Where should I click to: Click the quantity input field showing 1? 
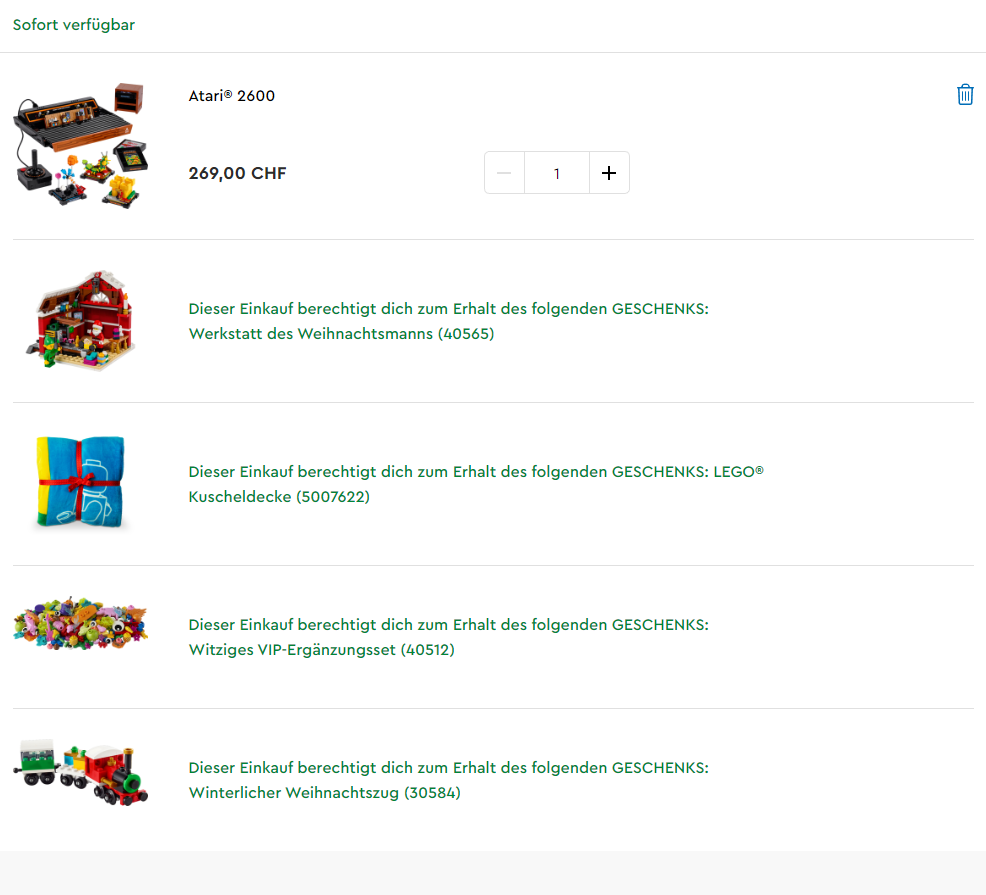pos(557,173)
